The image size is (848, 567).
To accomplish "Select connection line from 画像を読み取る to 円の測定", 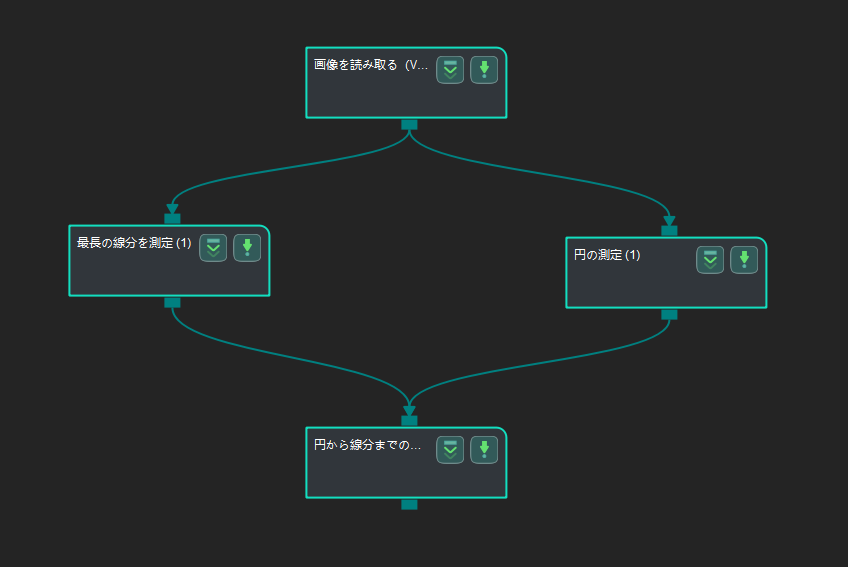I will point(541,174).
